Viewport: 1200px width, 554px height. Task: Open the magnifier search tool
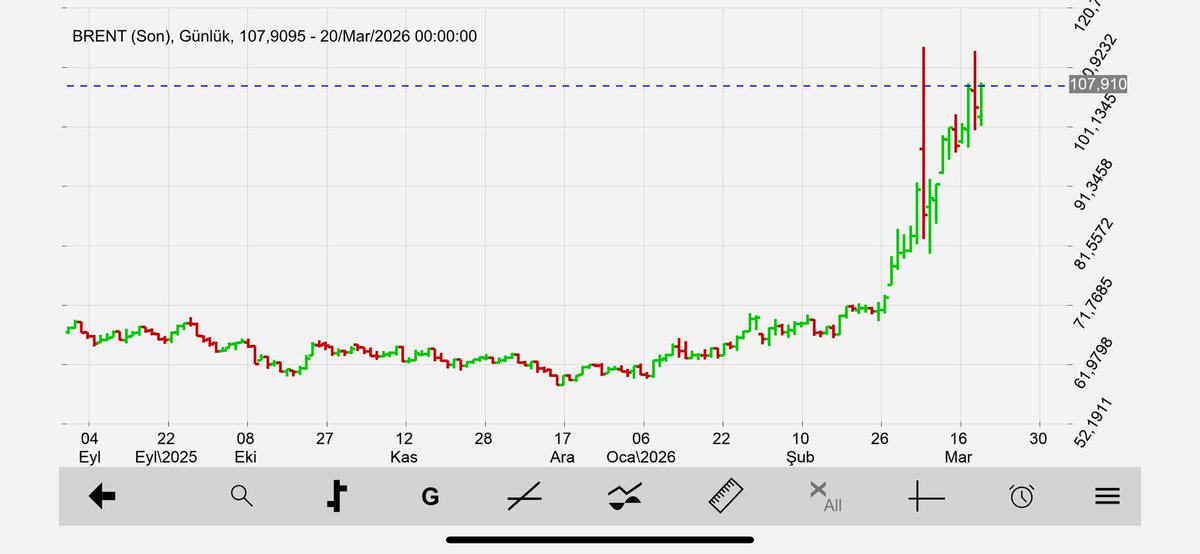coord(242,496)
